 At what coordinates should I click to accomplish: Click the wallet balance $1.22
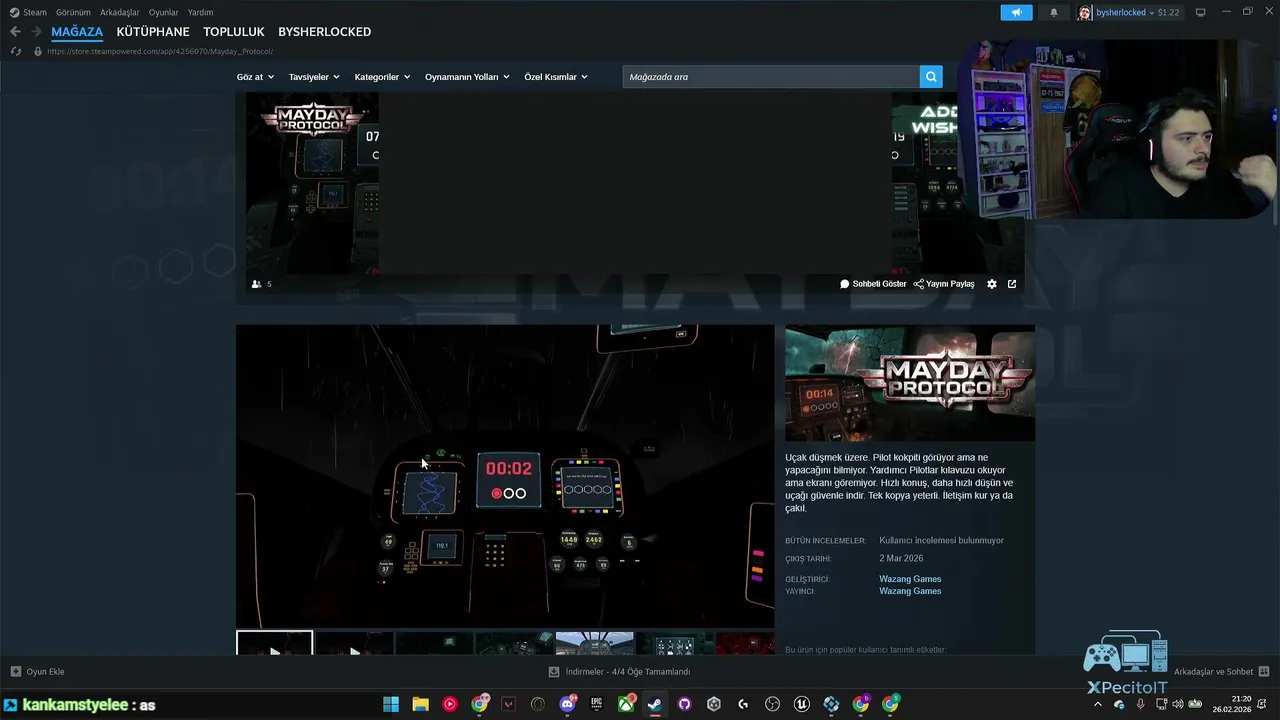coord(1168,12)
